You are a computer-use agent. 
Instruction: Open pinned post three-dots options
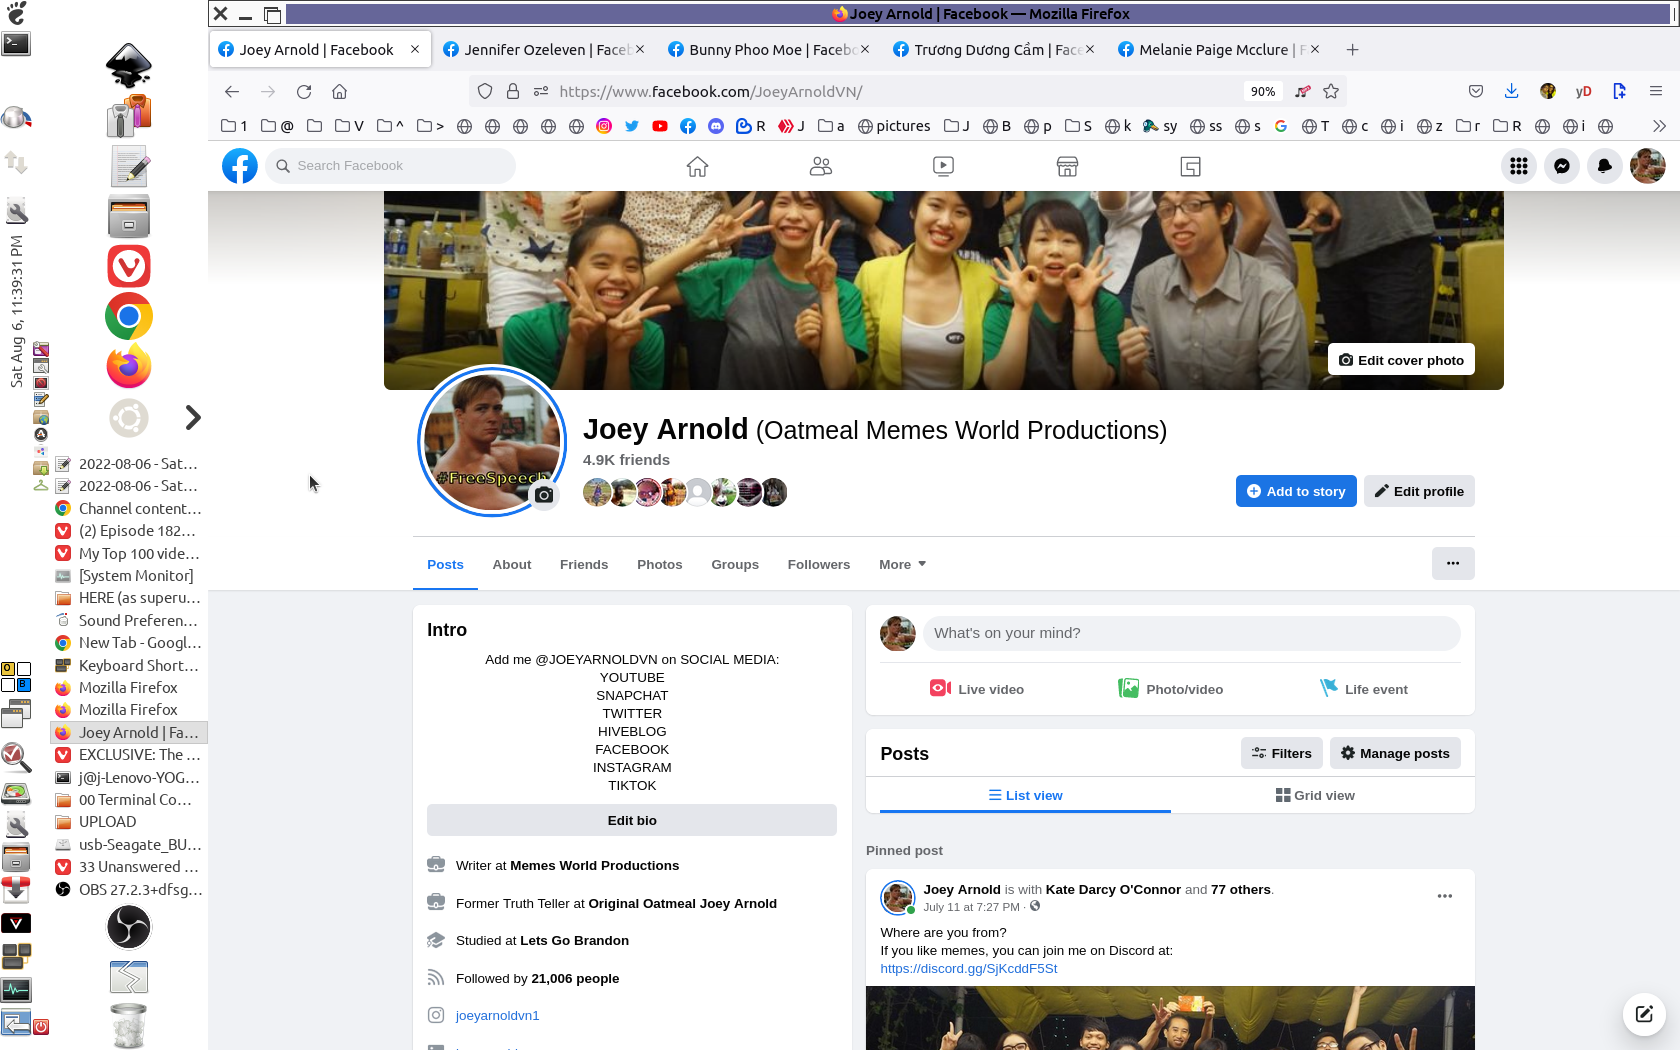point(1445,896)
